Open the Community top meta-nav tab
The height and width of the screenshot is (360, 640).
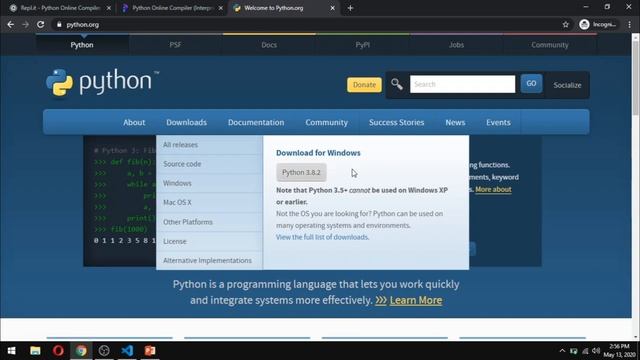pos(550,45)
